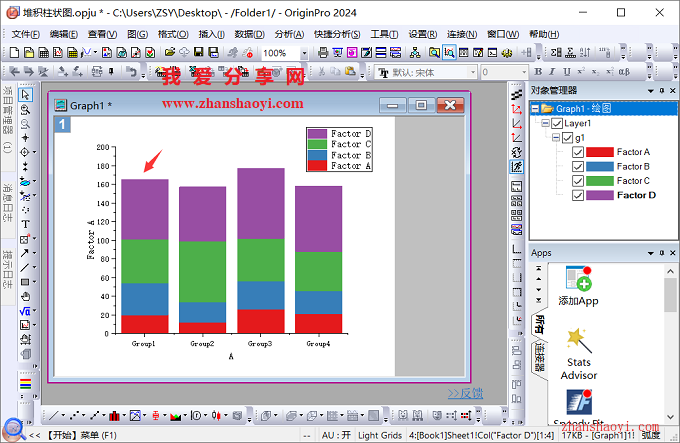Open the font name dropdown
680x443 pixels.
473,72
